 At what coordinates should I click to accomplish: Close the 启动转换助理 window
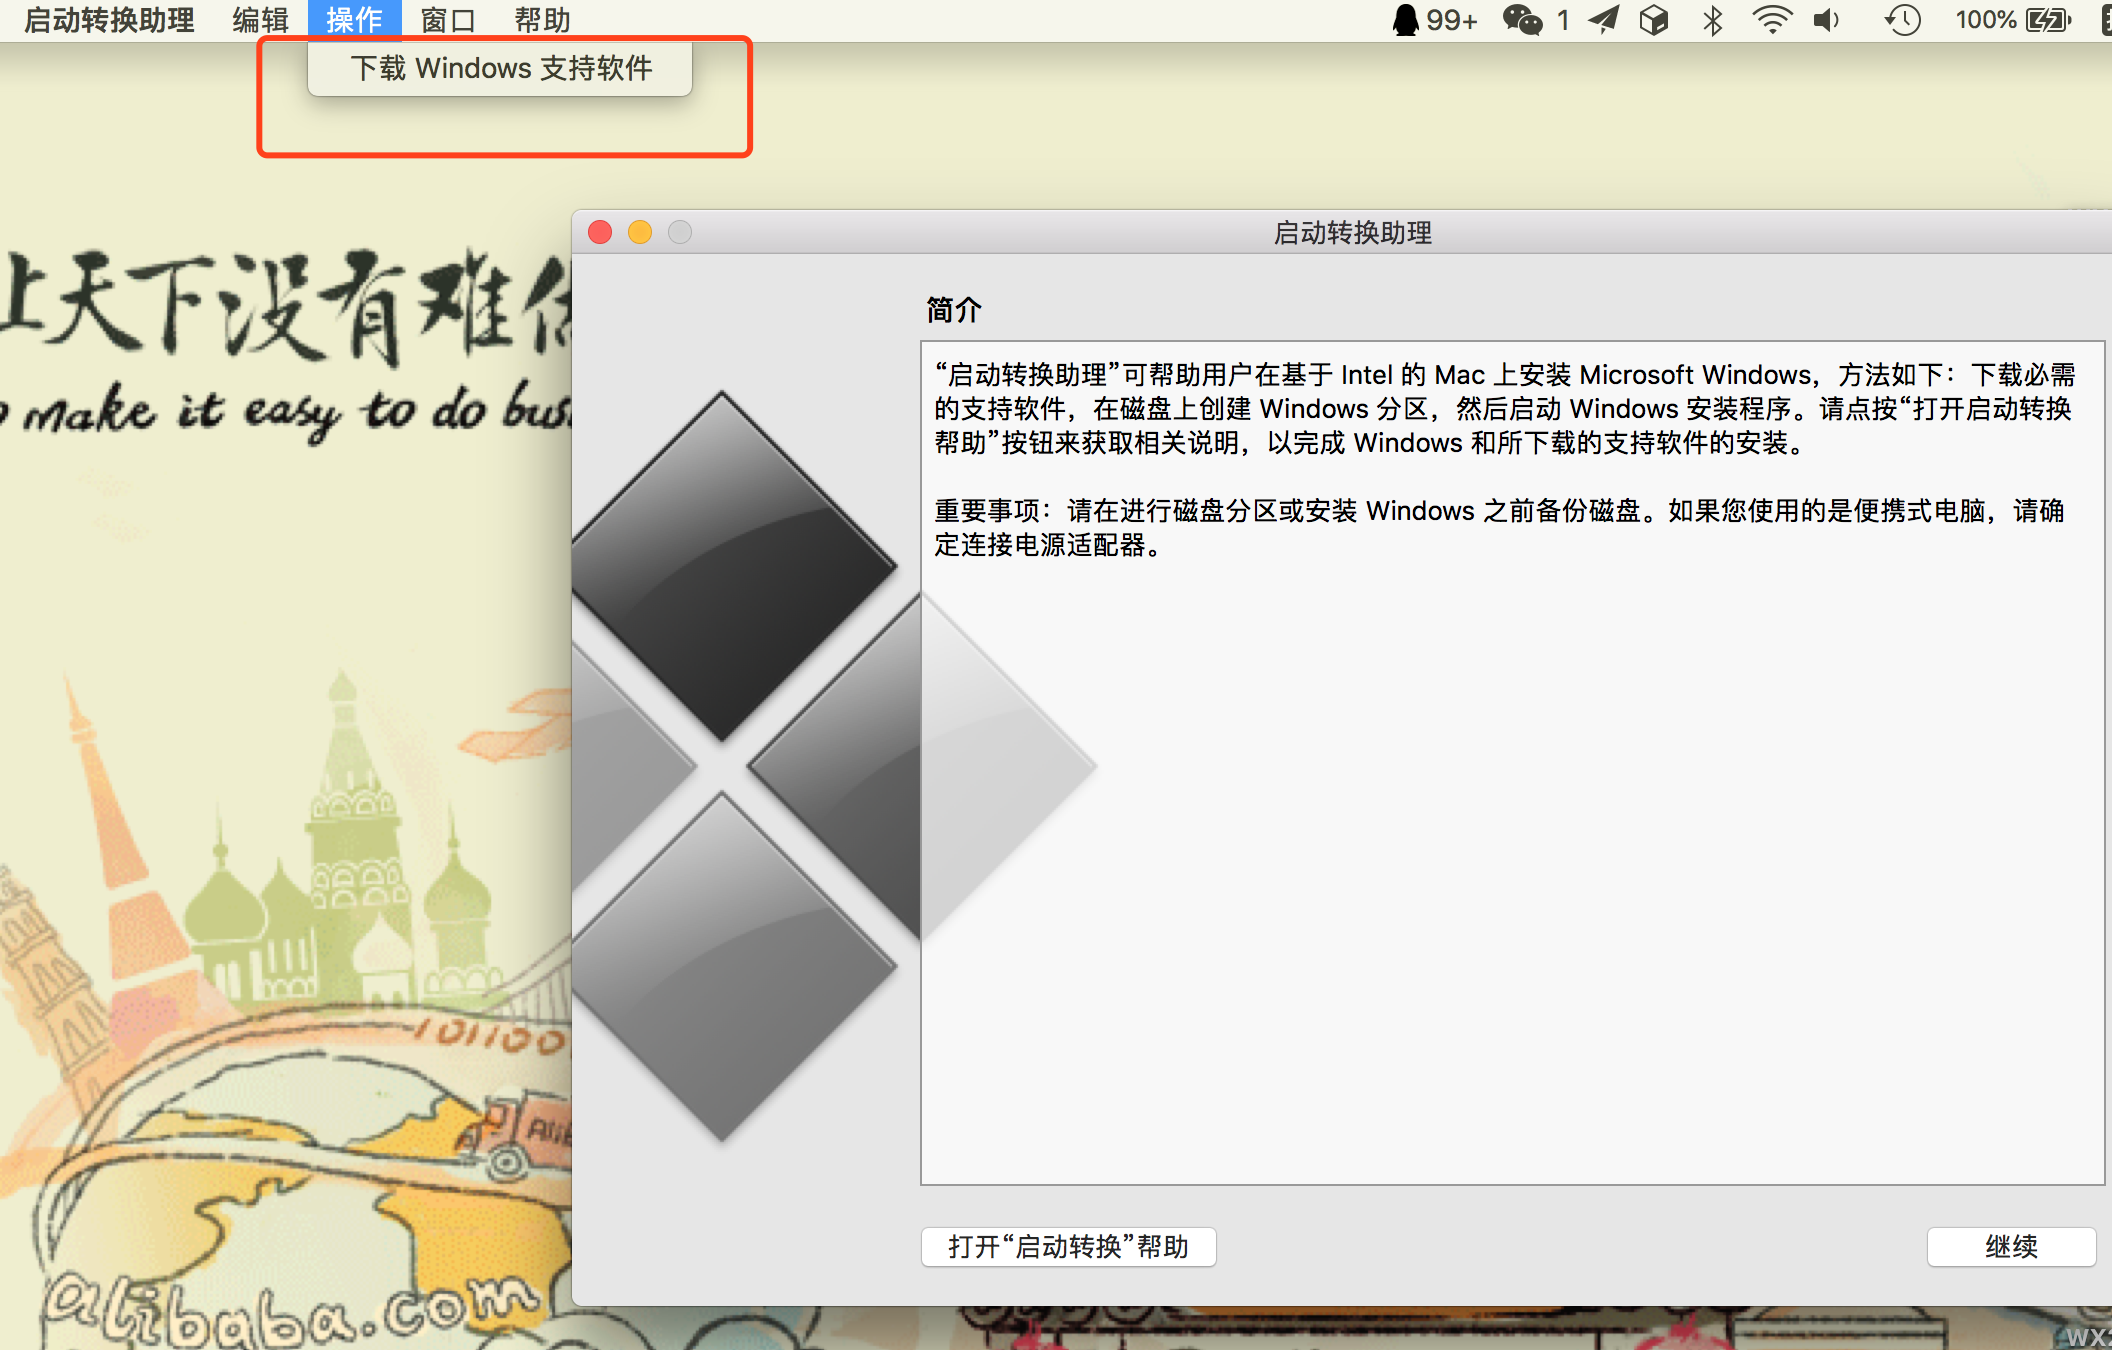click(x=600, y=232)
